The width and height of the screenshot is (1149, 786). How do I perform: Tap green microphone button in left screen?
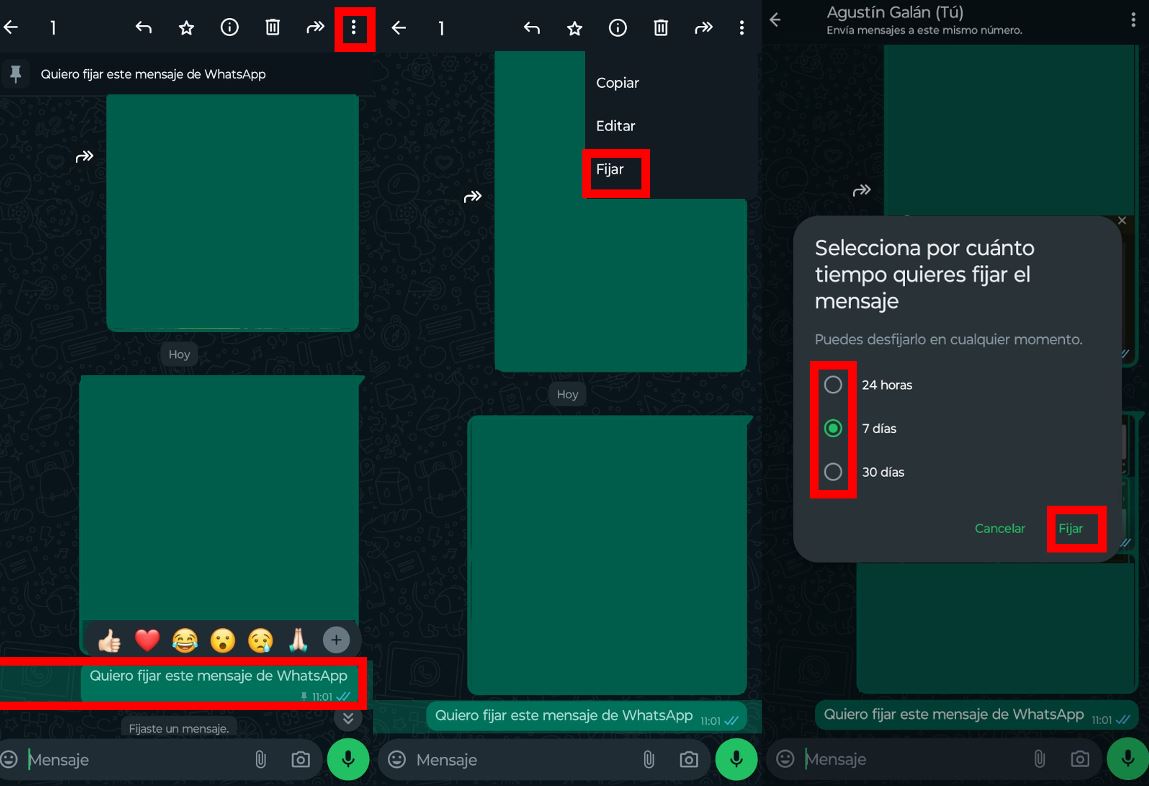click(348, 759)
